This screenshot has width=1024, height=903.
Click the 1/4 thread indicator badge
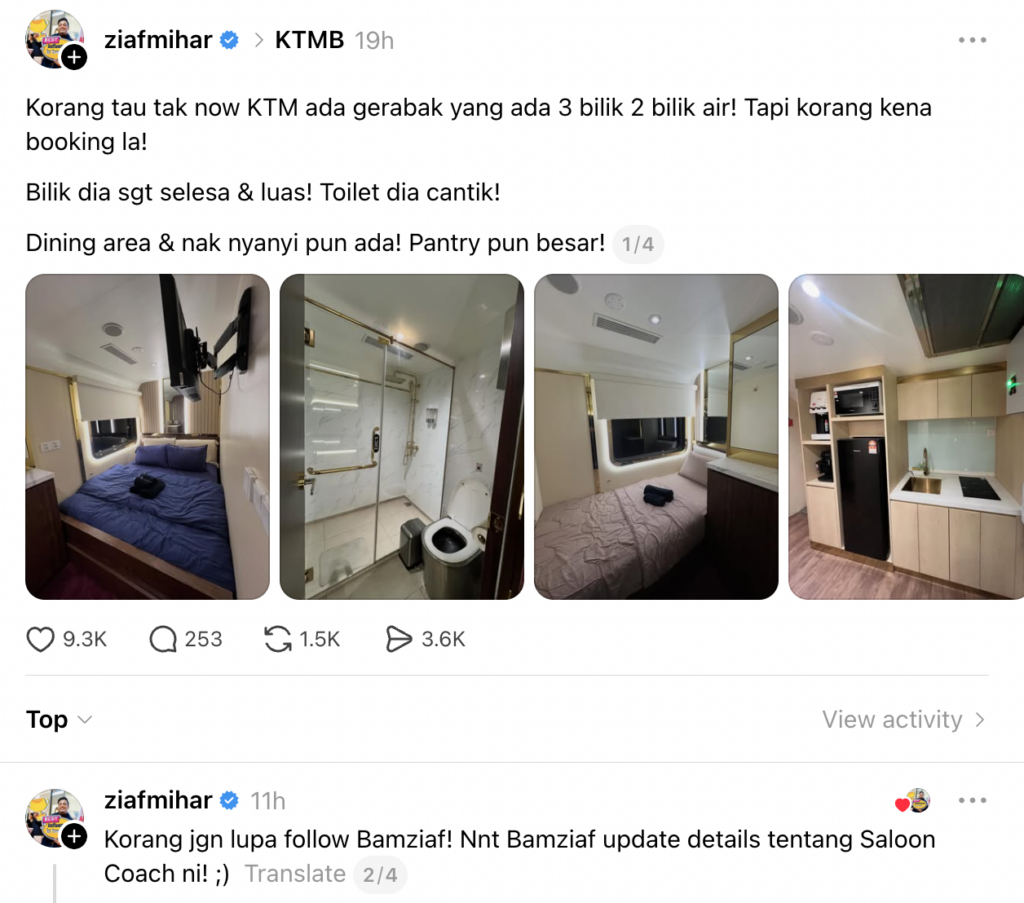[638, 244]
